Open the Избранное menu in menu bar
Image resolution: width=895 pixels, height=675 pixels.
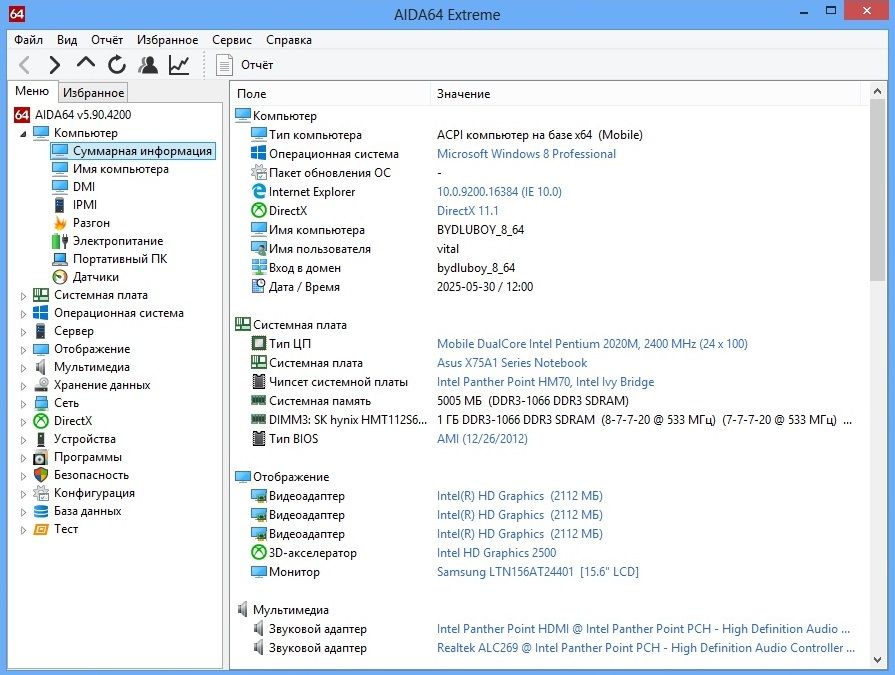[167, 40]
